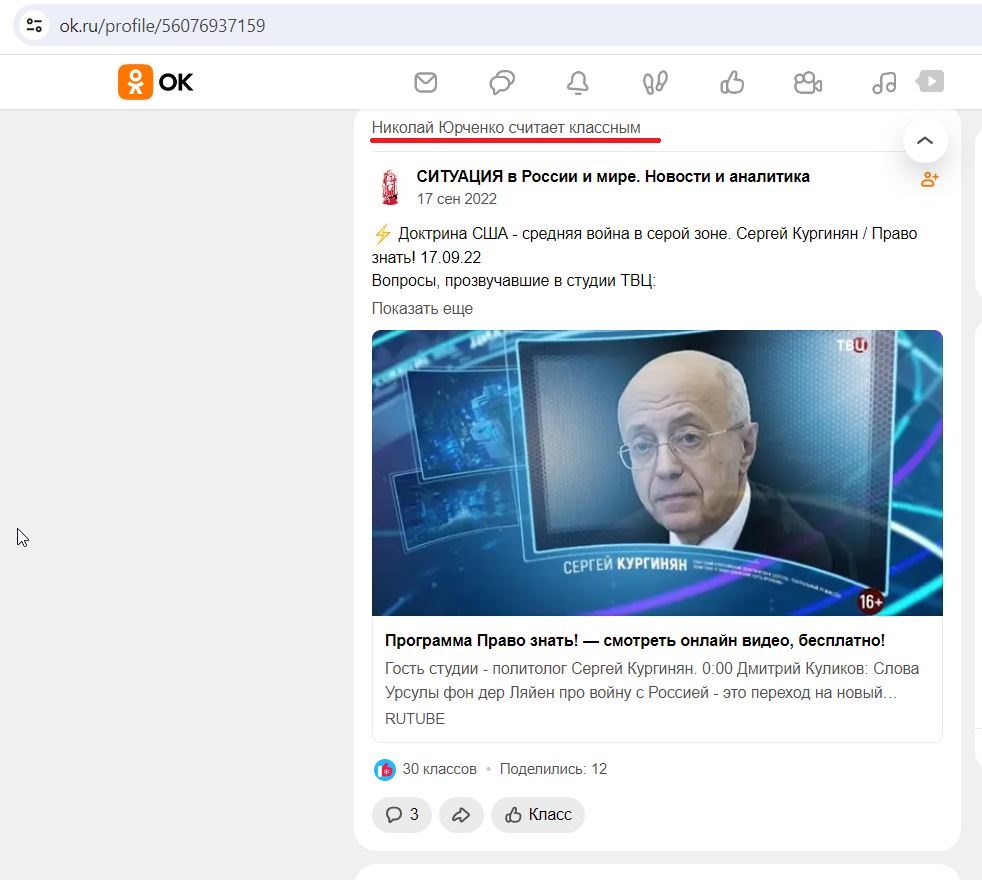Like the post with Класс button

[x=538, y=814]
